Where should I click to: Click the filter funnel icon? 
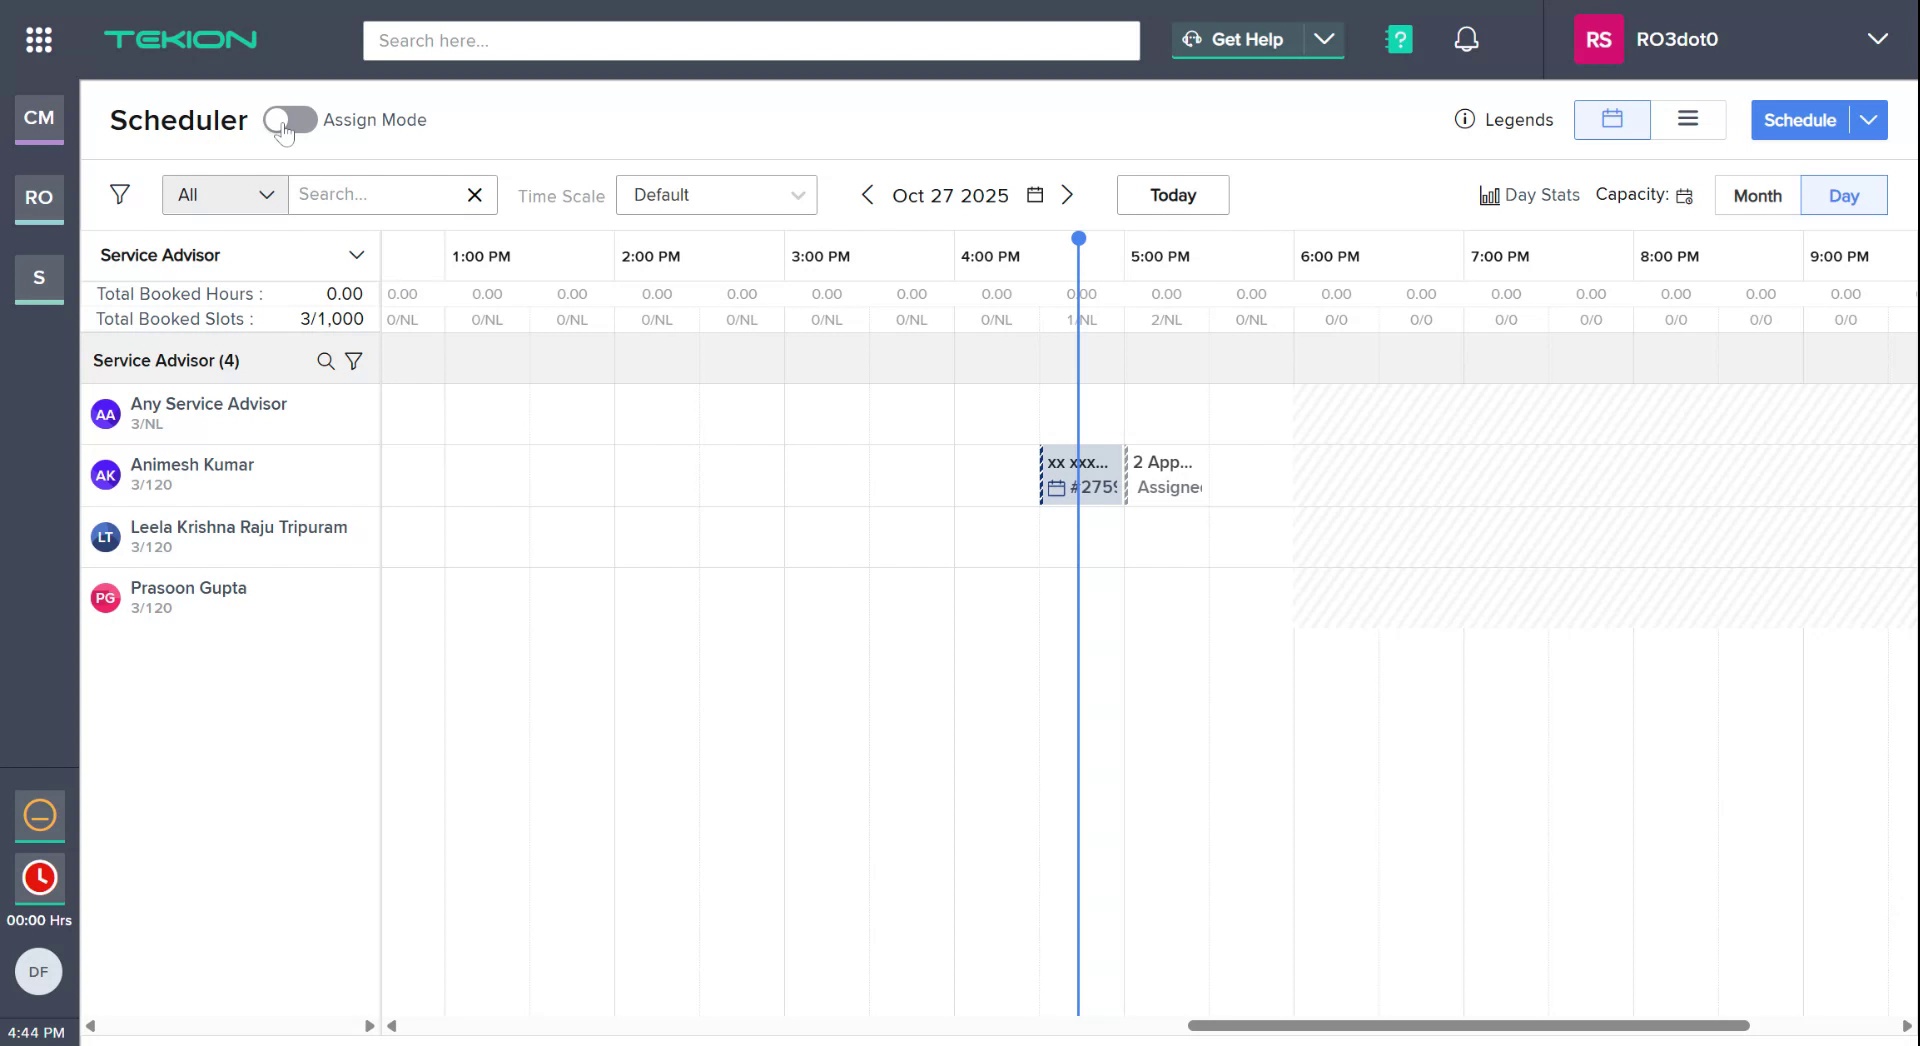[120, 194]
